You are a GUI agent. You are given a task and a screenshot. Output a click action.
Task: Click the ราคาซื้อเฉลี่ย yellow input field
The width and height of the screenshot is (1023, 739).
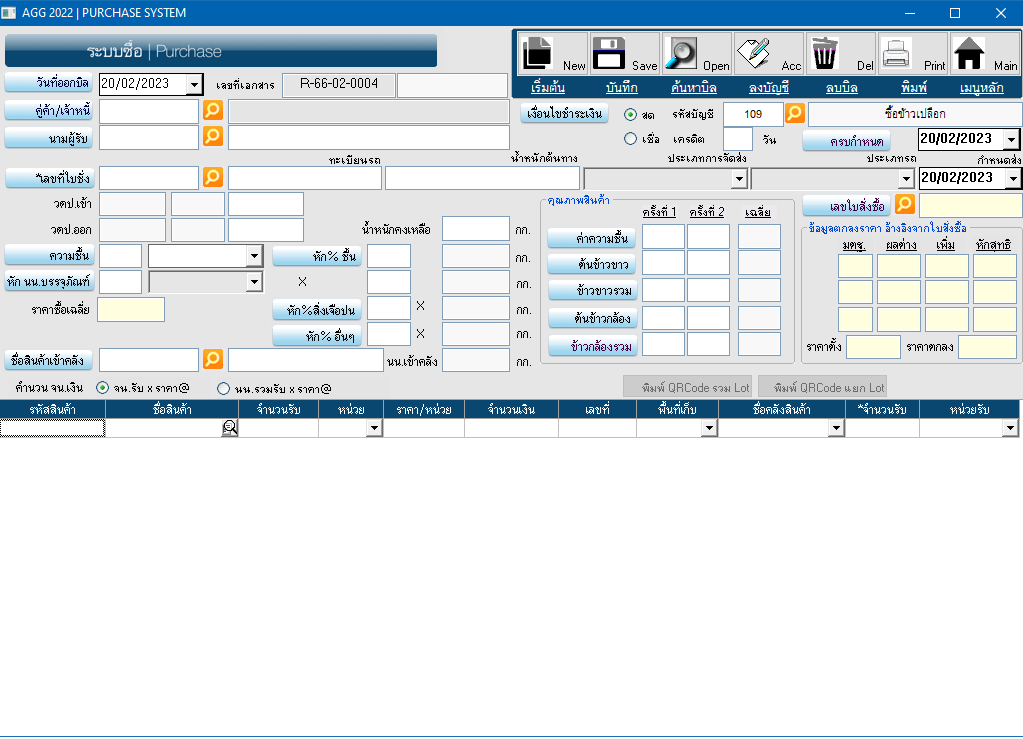click(131, 310)
